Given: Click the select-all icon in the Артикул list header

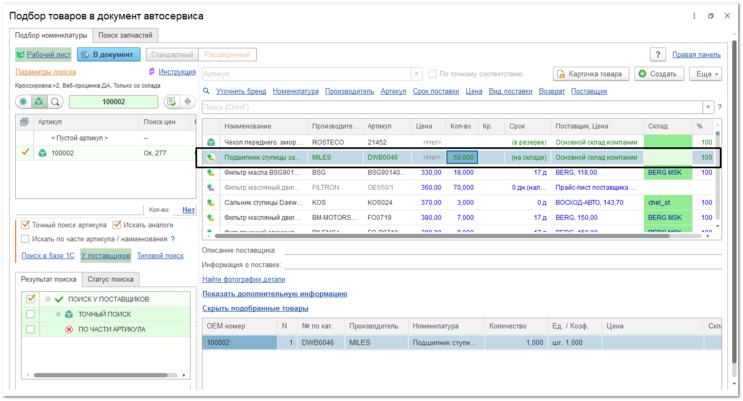Looking at the screenshot, I should point(24,122).
